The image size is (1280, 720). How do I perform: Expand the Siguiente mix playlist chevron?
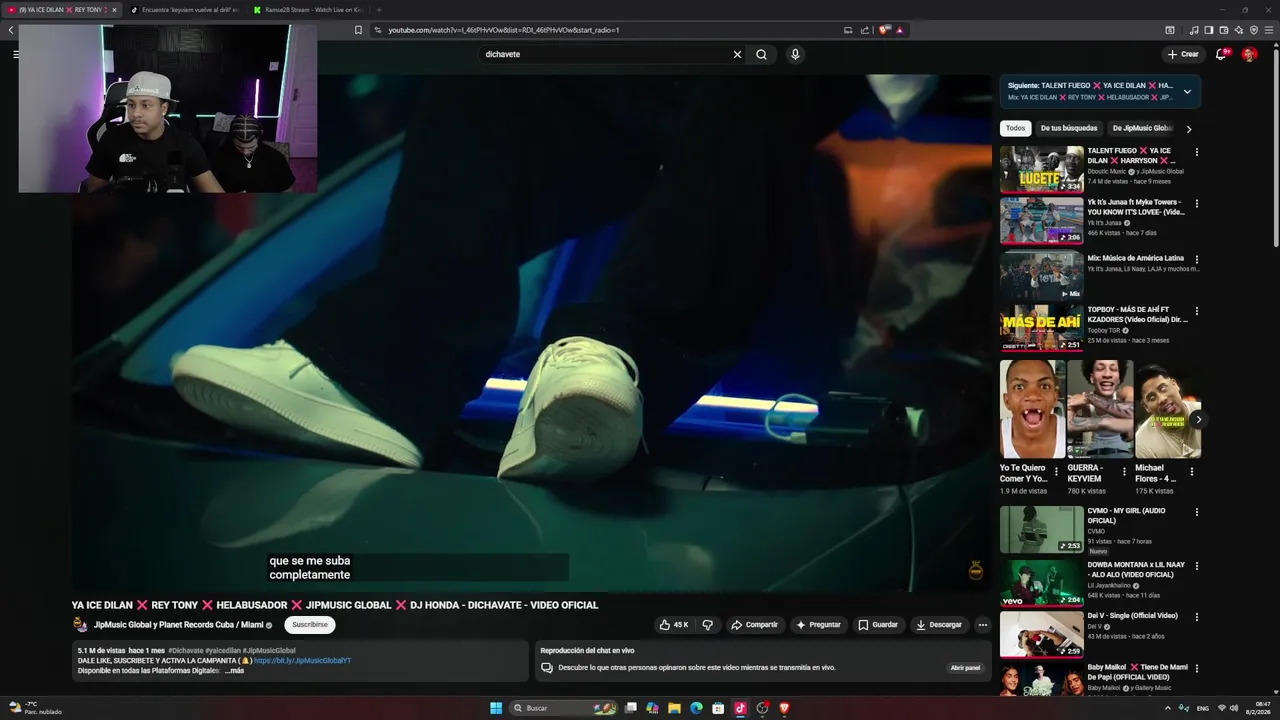click(1187, 91)
